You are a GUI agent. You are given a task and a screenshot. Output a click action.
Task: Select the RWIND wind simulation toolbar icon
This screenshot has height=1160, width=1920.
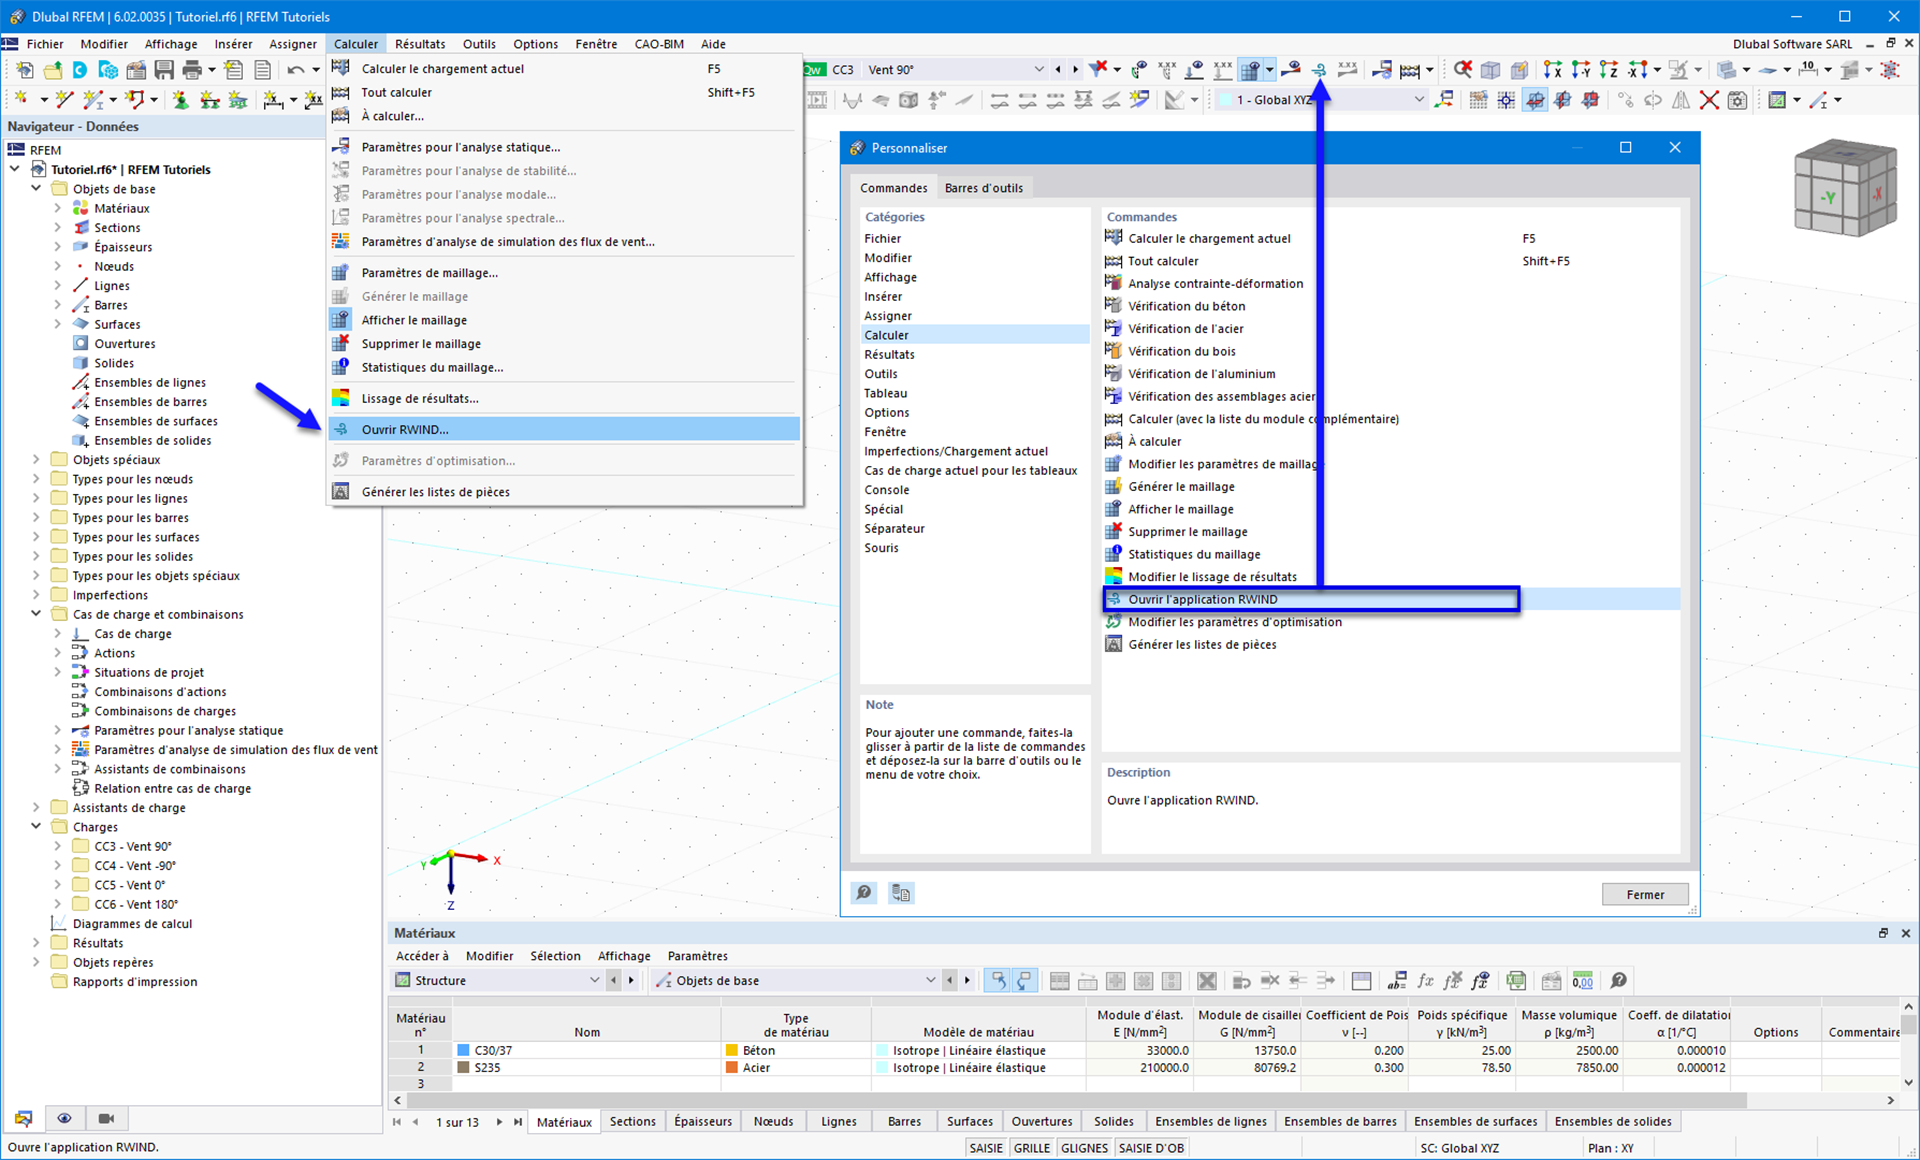pos(1320,69)
